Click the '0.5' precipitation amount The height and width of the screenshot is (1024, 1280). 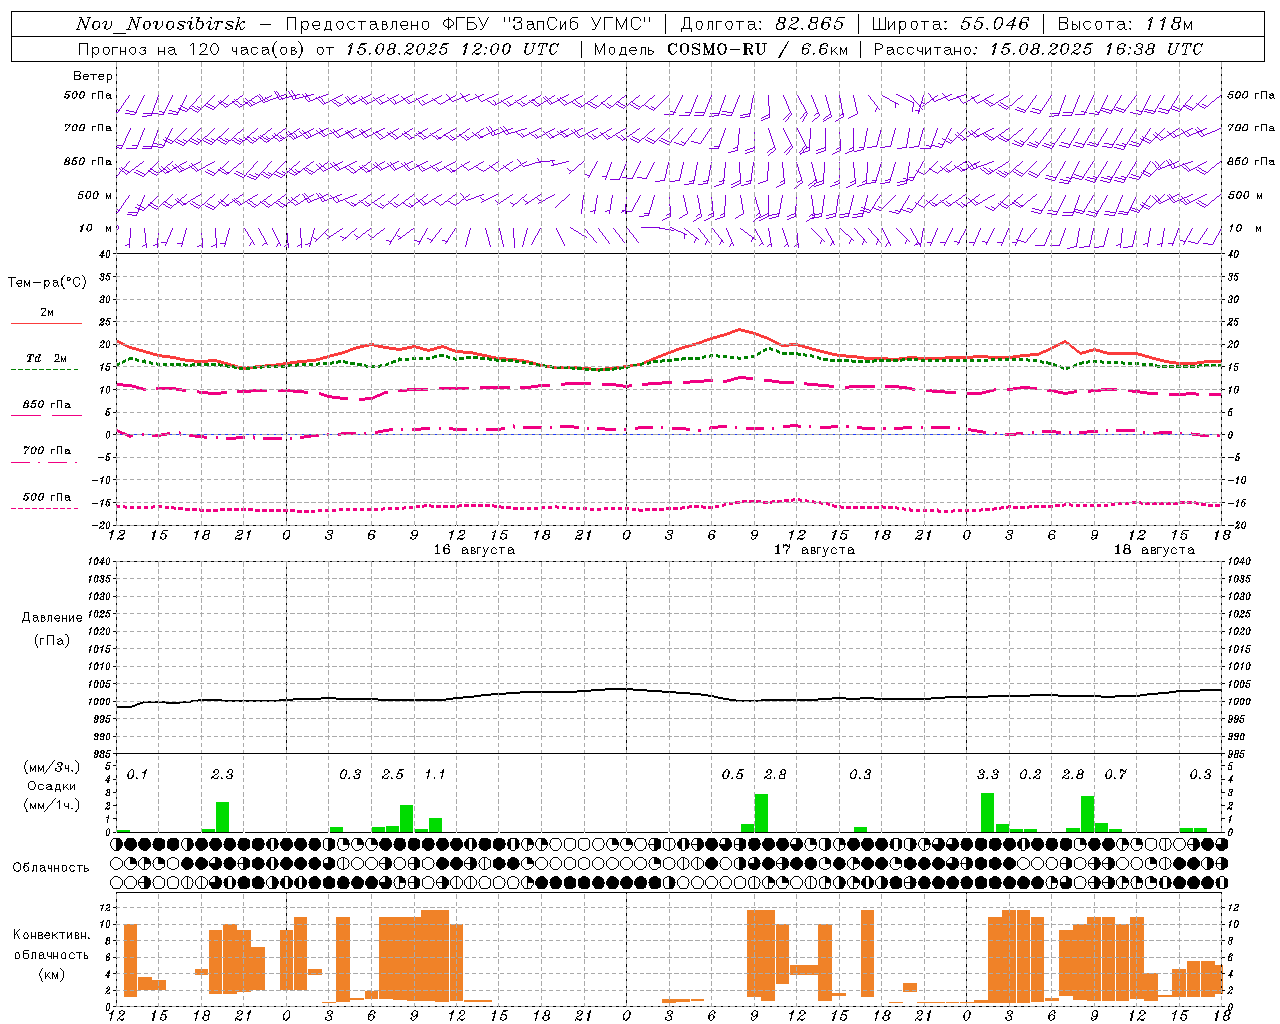coord(733,775)
